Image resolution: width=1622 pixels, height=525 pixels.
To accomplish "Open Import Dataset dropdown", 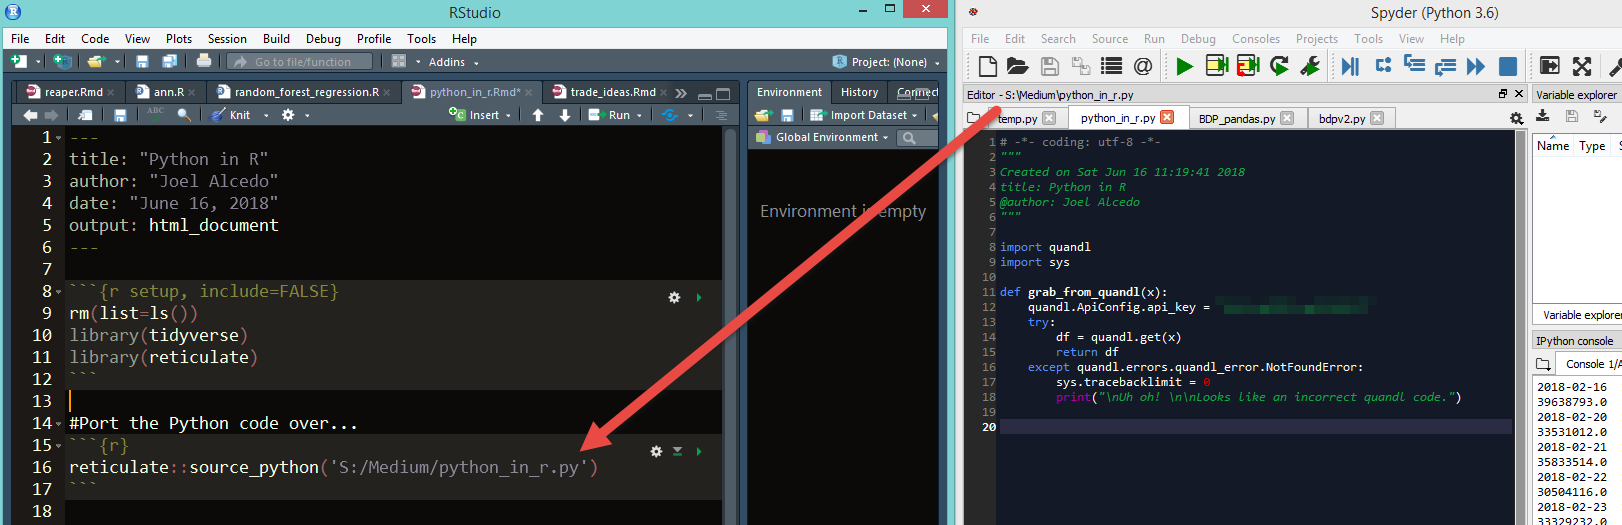I will pos(864,115).
